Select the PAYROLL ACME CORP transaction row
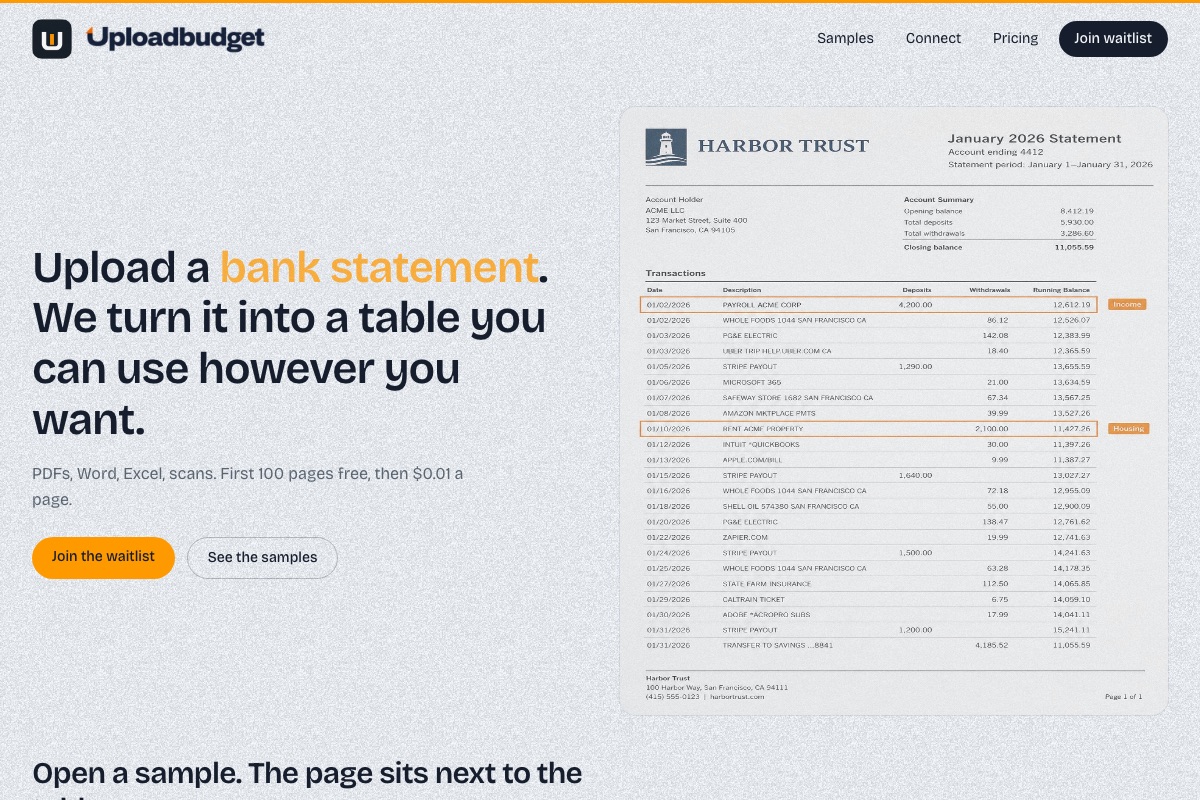This screenshot has height=800, width=1200. pyautogui.click(x=868, y=304)
